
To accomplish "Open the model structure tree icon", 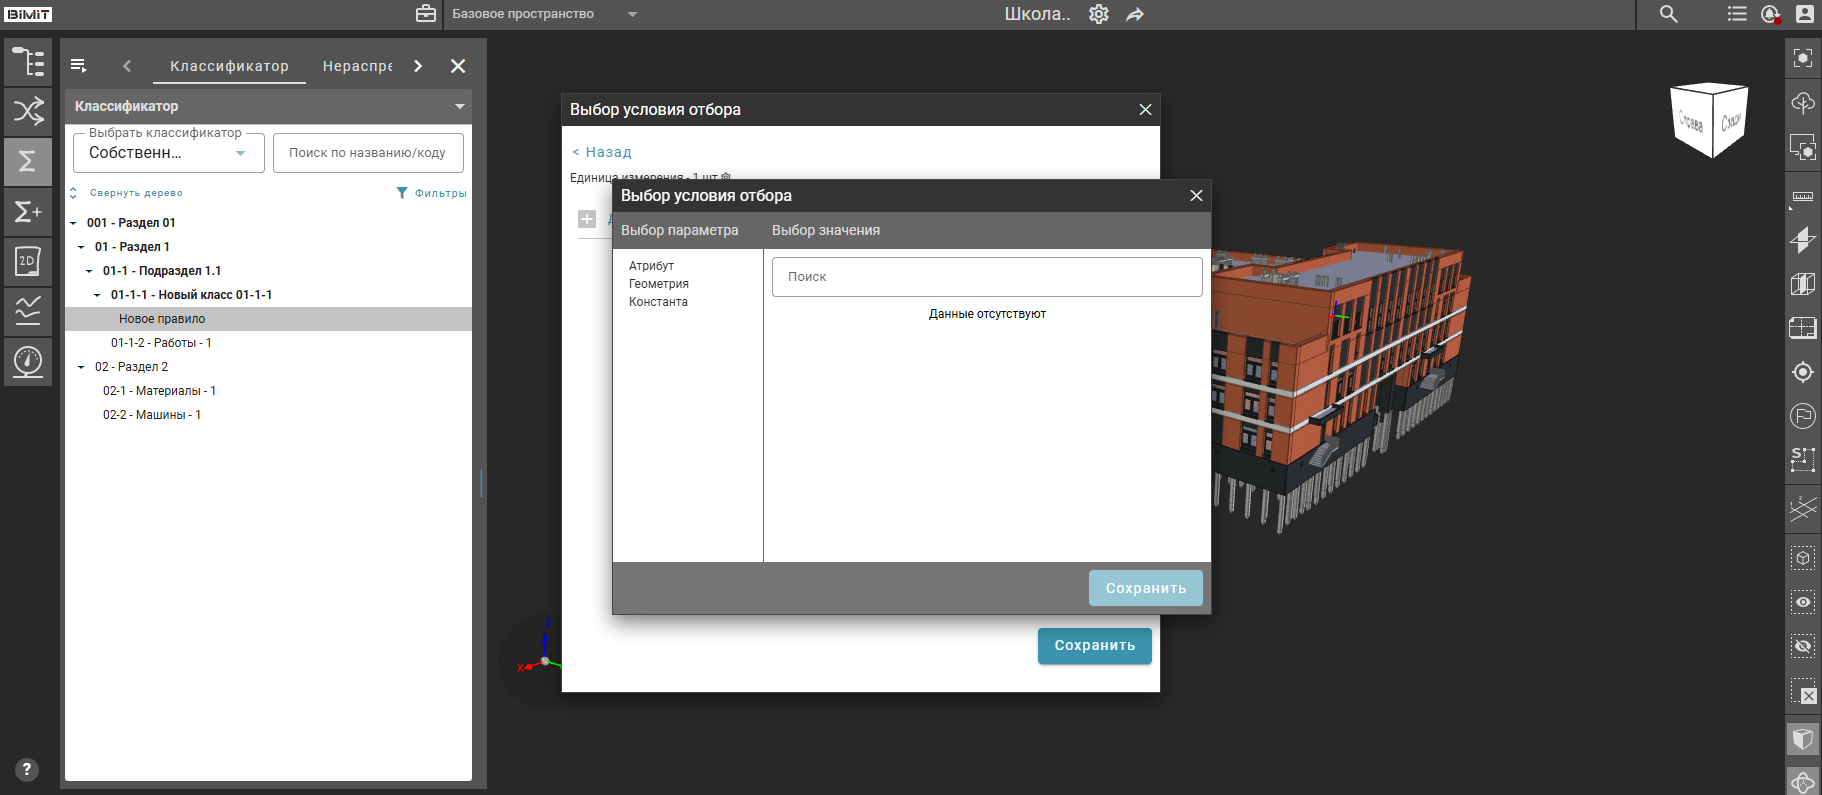I will [x=28, y=62].
